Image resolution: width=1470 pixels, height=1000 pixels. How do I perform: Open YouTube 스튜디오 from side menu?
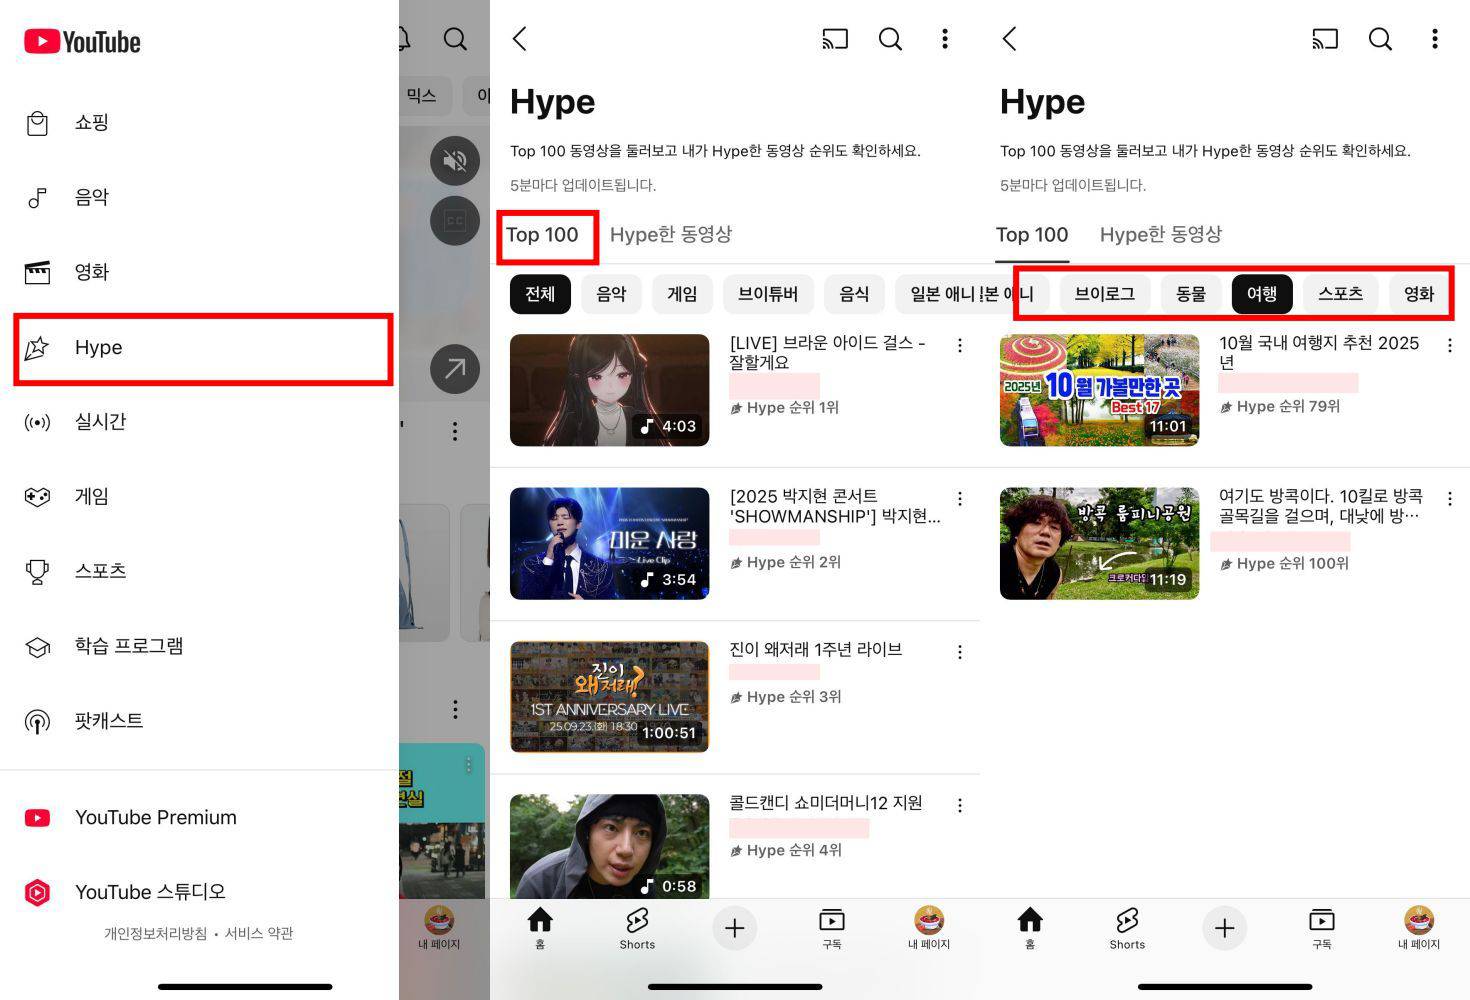[x=150, y=892]
